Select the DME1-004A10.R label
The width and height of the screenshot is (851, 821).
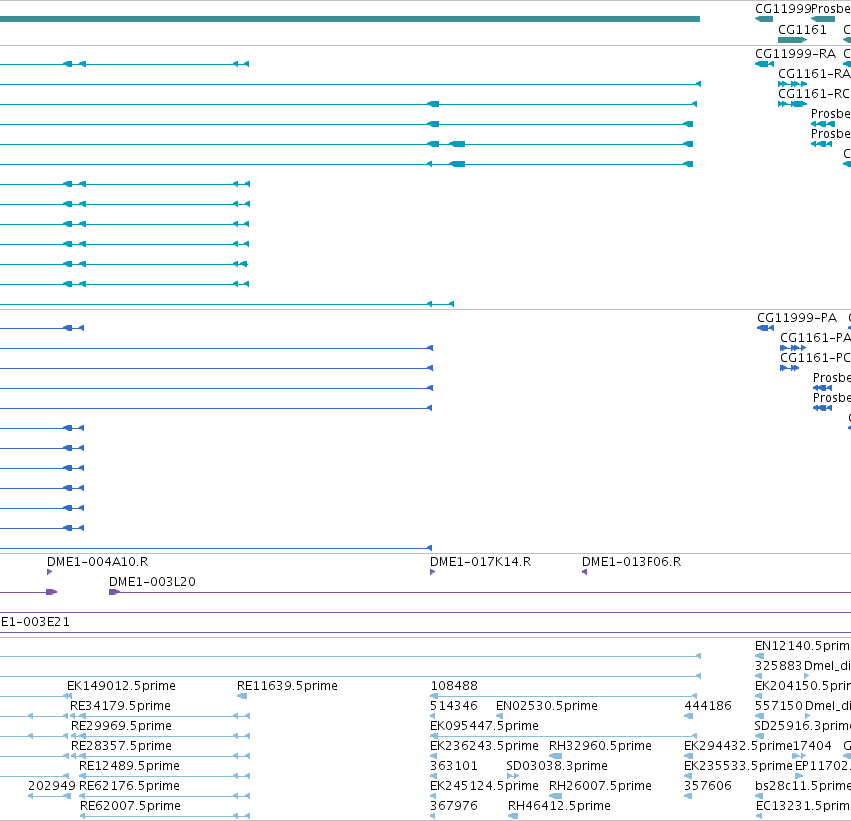[97, 562]
